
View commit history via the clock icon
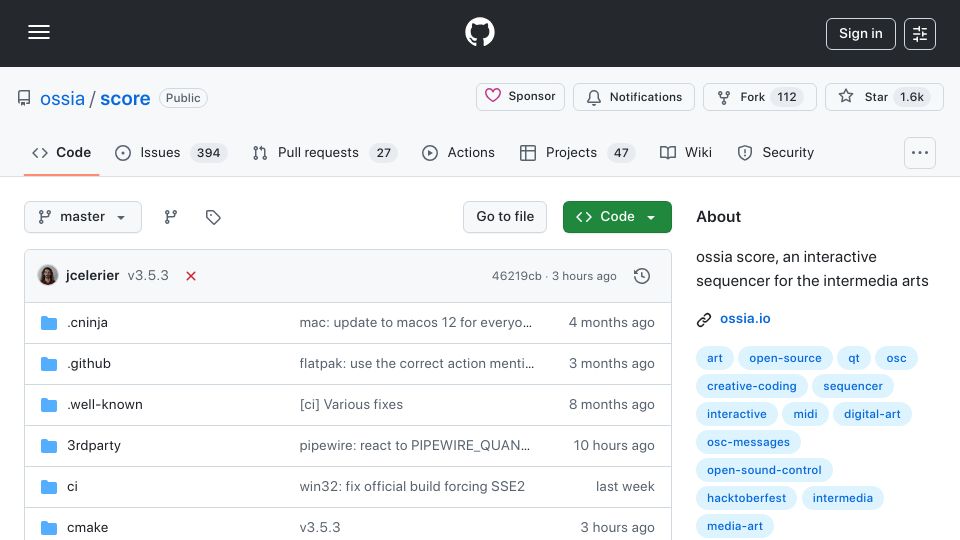(642, 276)
